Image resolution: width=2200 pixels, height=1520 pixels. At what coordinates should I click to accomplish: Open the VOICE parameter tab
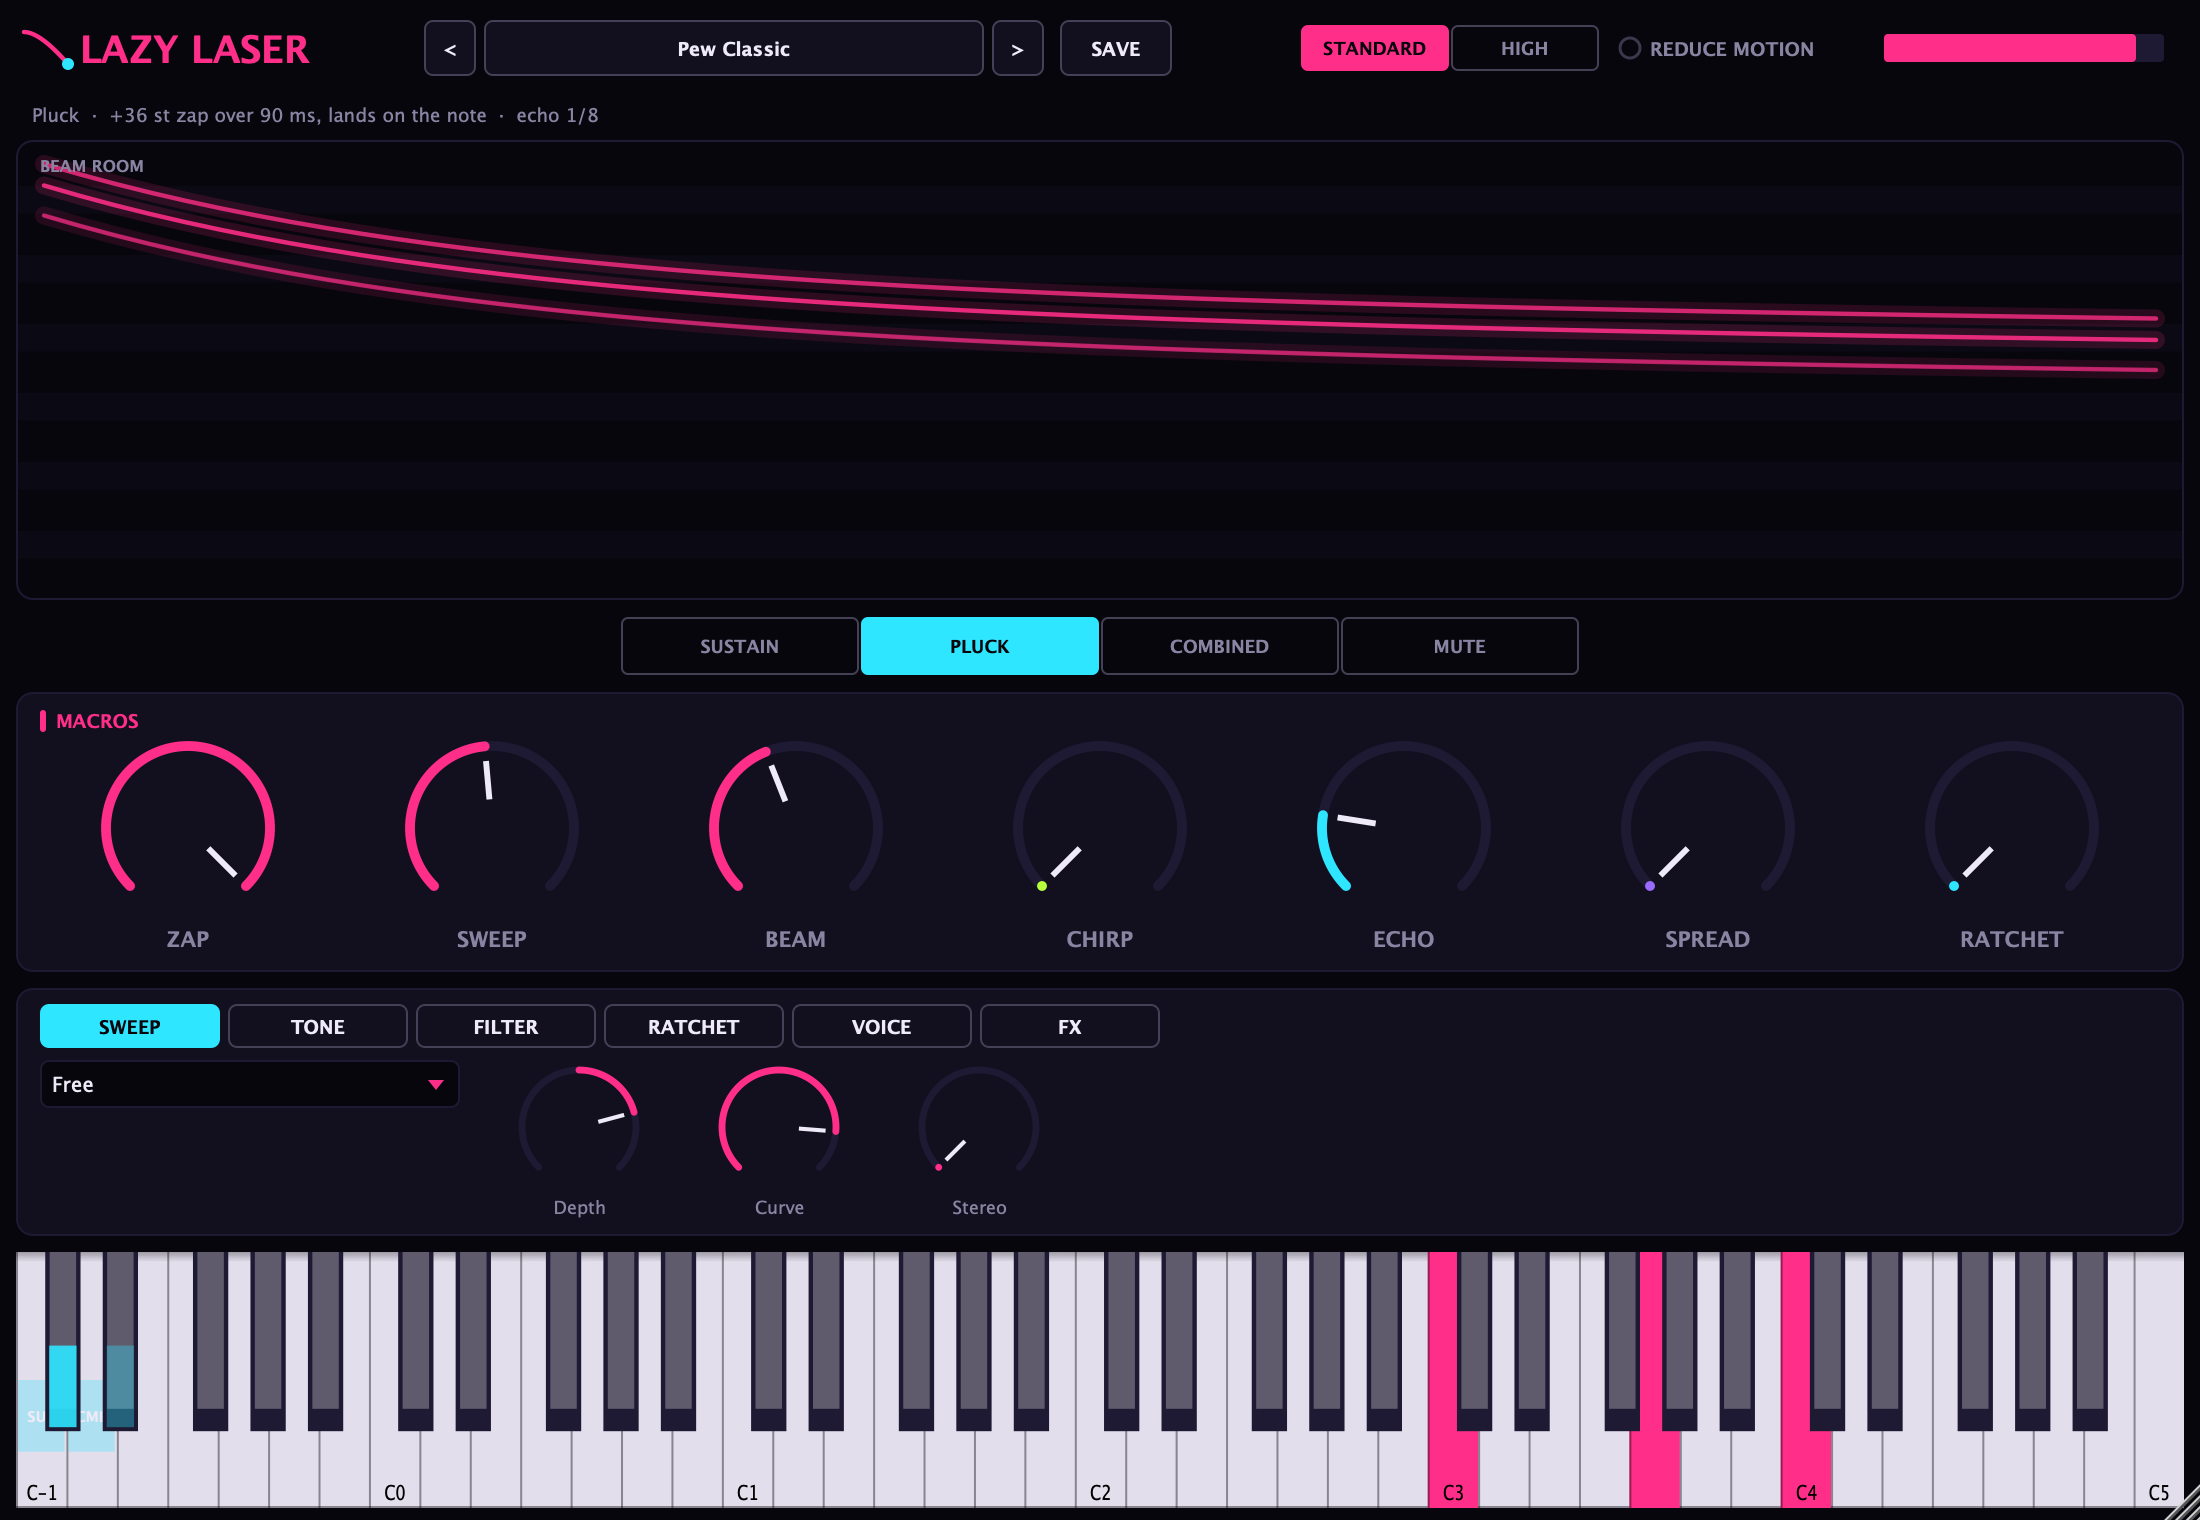pyautogui.click(x=882, y=1026)
